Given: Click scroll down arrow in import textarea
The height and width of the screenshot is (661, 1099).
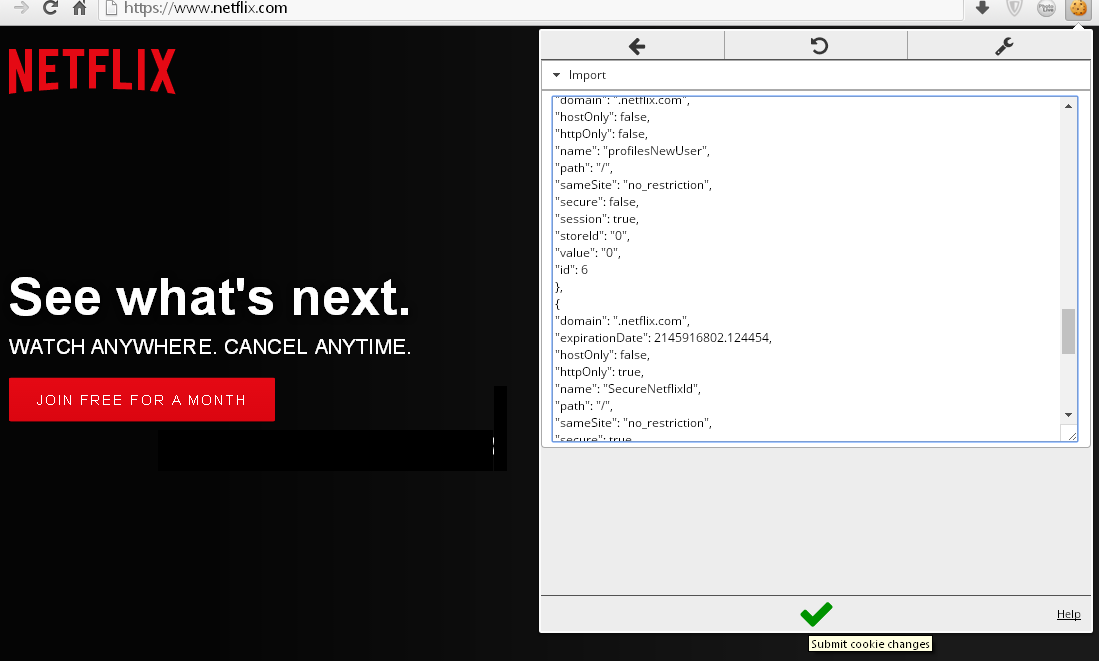Looking at the screenshot, I should (x=1068, y=415).
